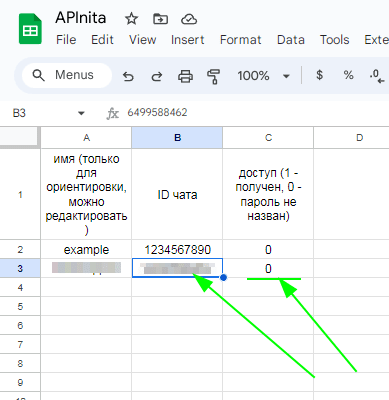Open the Edit menu
Screen dimensions: 389x400
(x=102, y=40)
